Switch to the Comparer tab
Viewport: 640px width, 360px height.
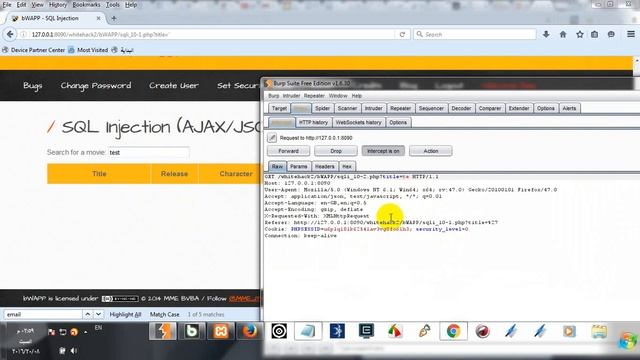(490, 108)
